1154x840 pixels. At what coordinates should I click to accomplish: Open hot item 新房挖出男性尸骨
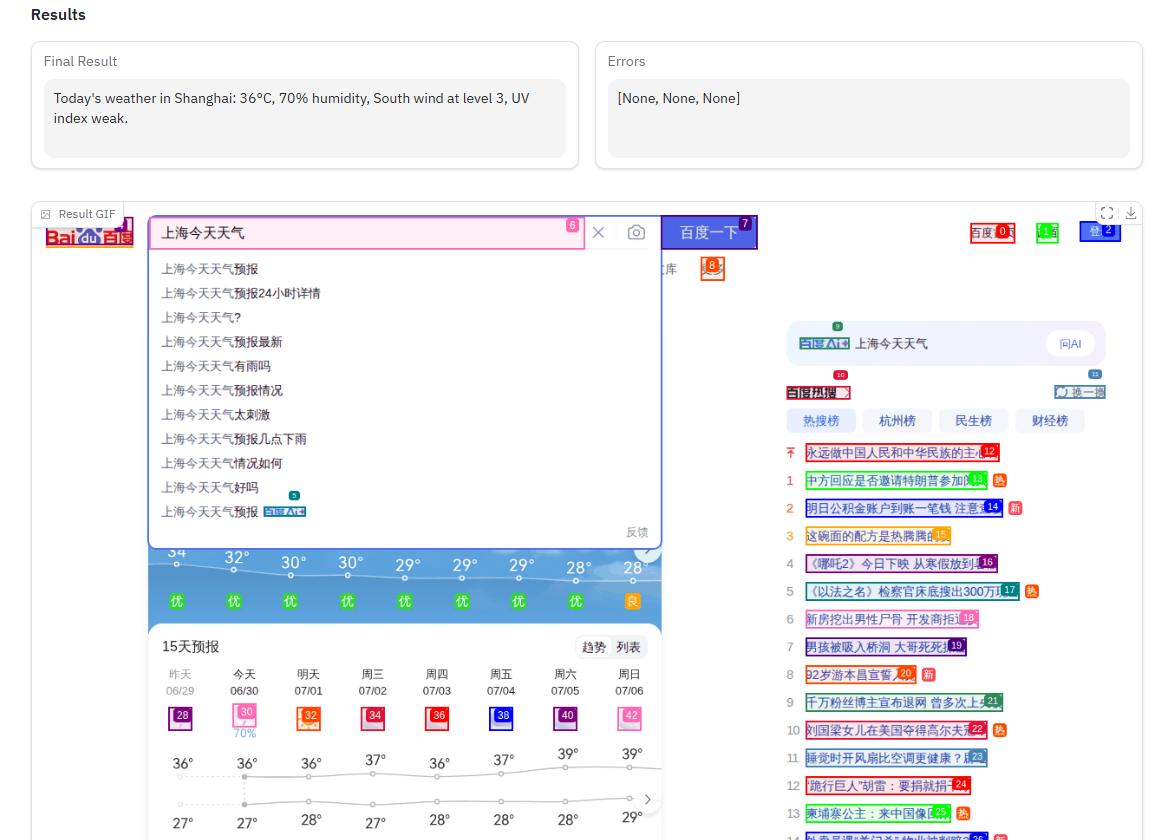coord(891,619)
